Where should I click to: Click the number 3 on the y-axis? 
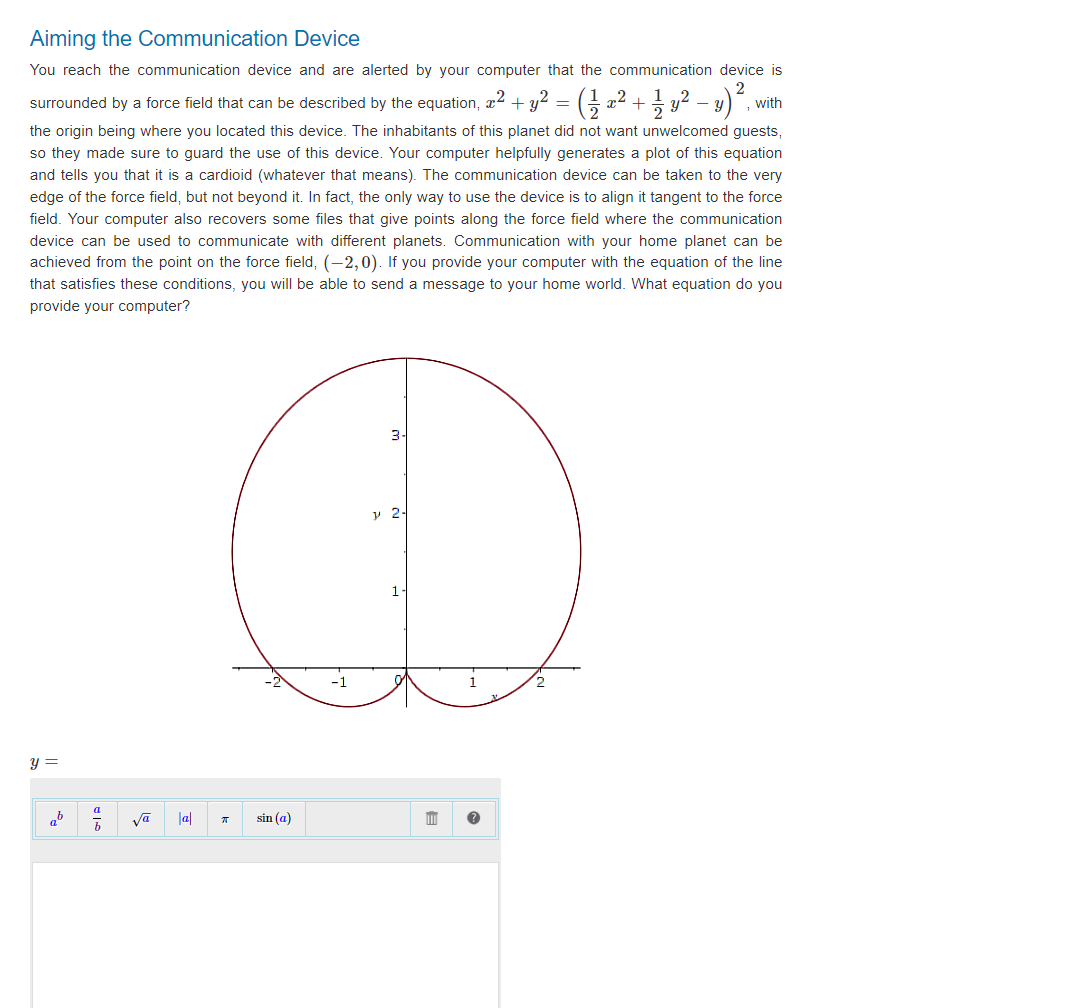394,433
